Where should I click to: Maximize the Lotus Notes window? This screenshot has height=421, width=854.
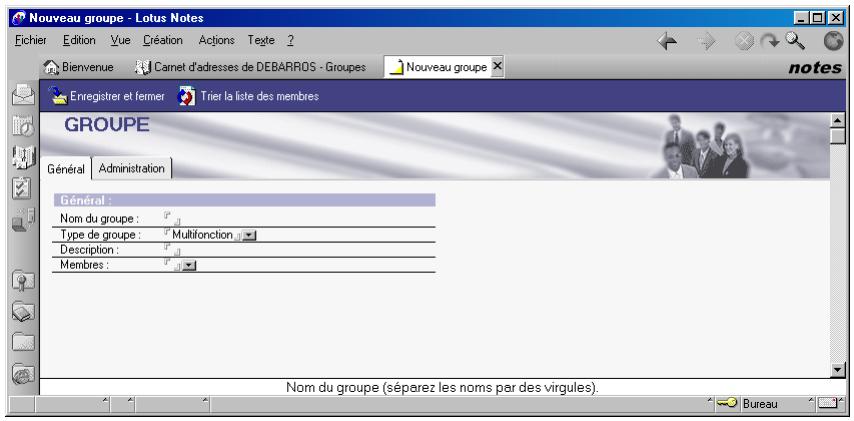[x=818, y=18]
